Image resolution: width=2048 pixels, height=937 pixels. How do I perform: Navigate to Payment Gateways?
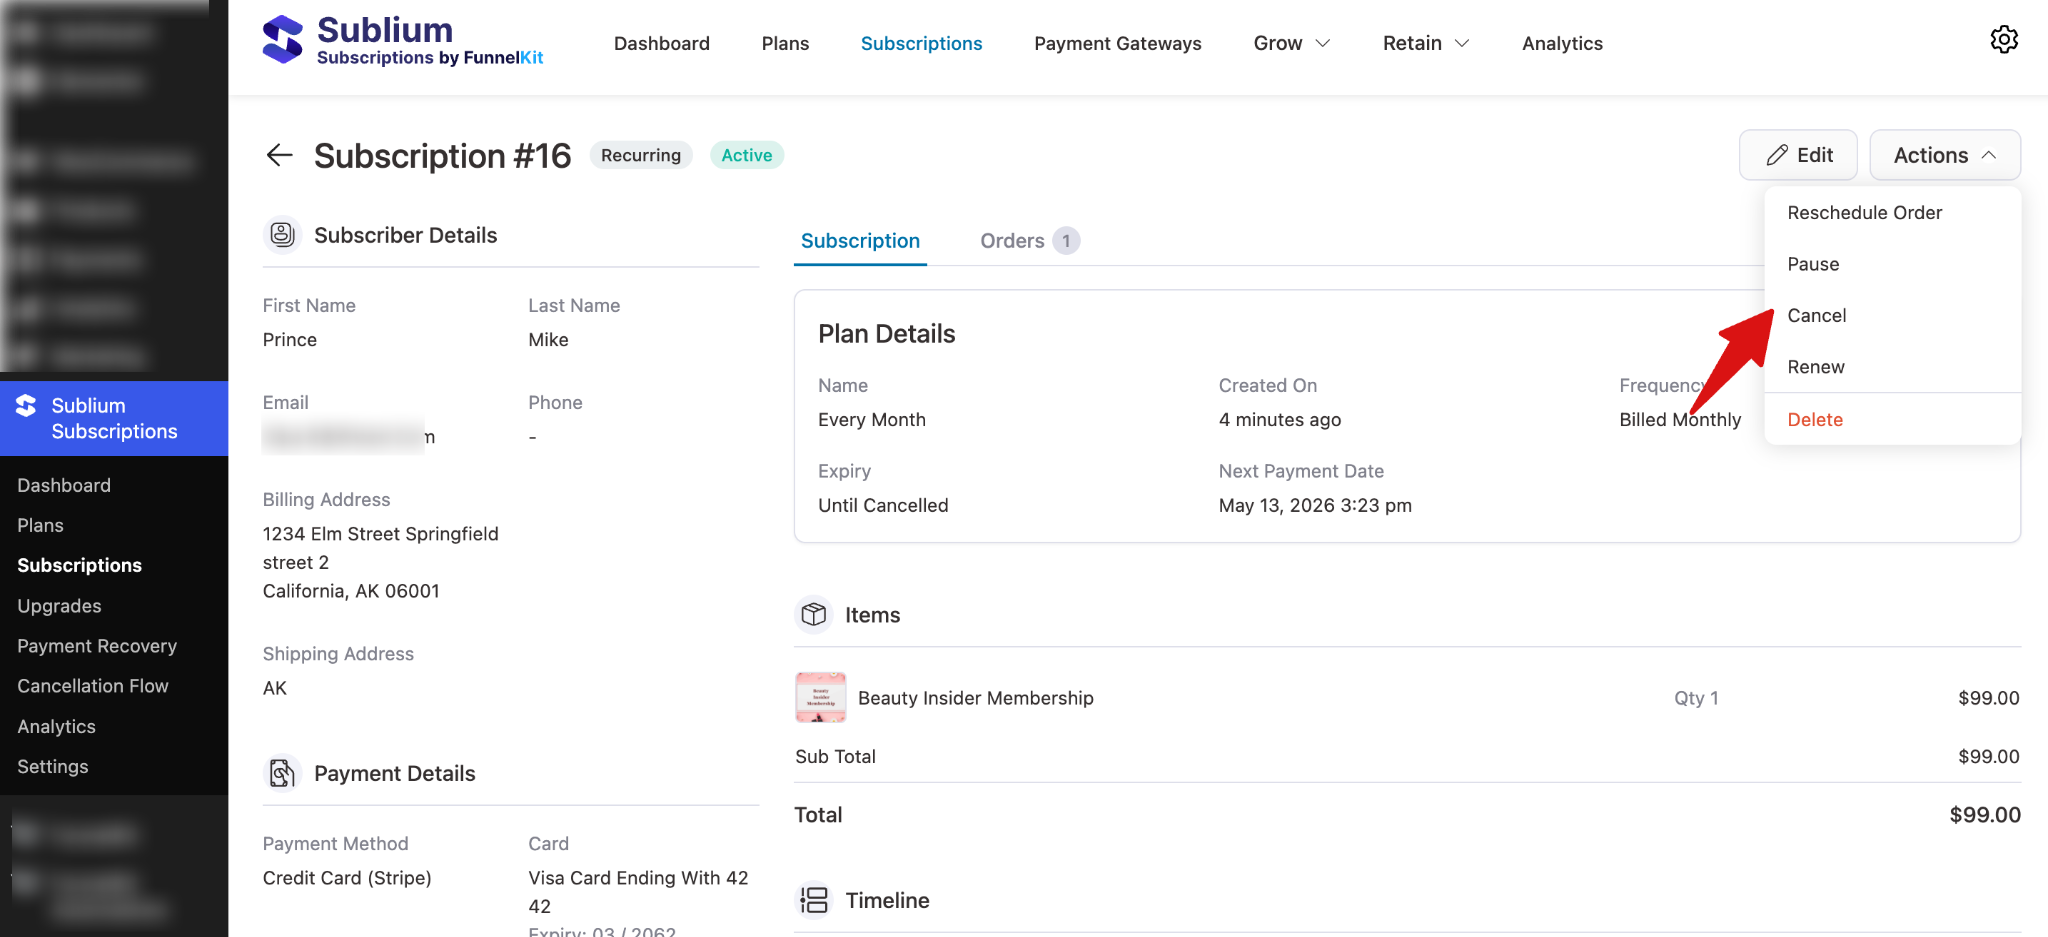click(1117, 43)
